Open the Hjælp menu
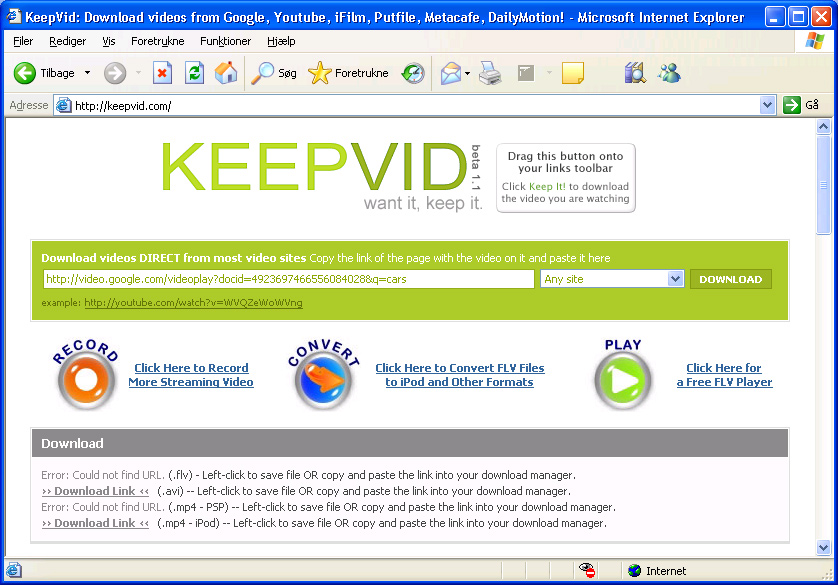This screenshot has width=838, height=585. point(281,41)
